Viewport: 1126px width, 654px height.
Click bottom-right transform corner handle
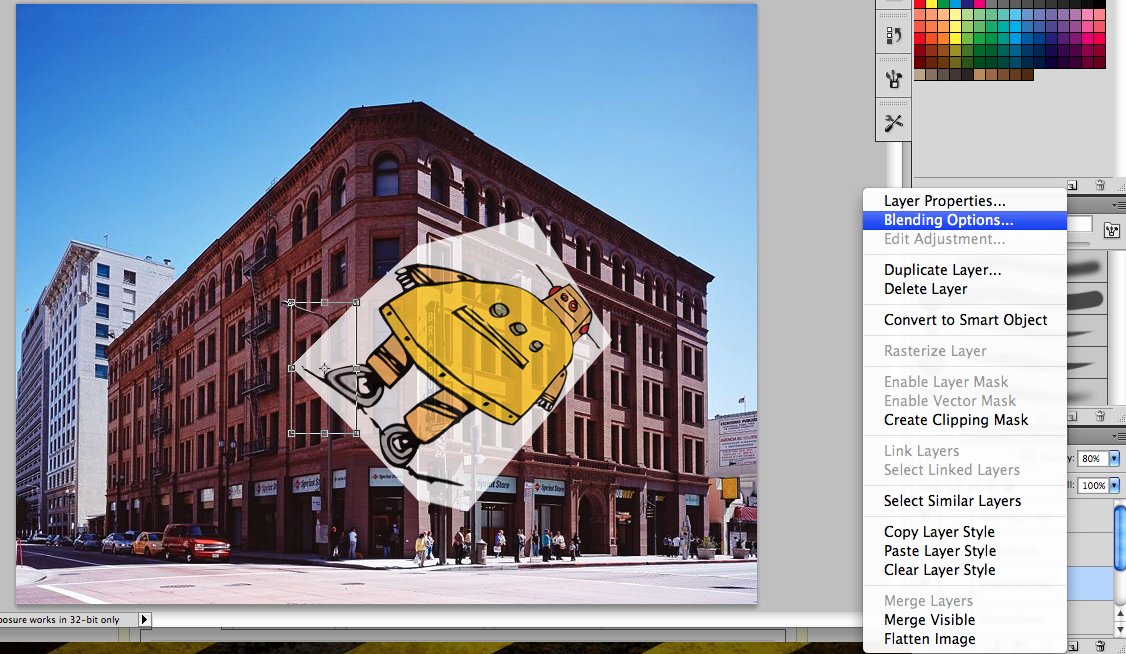click(357, 434)
